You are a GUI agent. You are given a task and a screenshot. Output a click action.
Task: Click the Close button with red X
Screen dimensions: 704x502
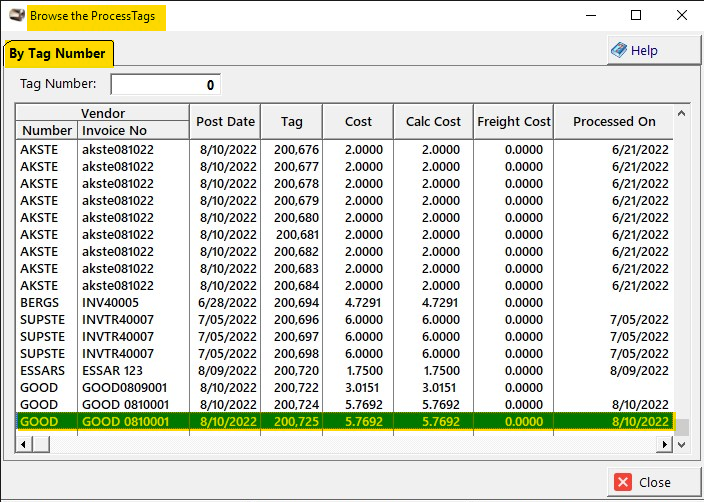pyautogui.click(x=654, y=482)
